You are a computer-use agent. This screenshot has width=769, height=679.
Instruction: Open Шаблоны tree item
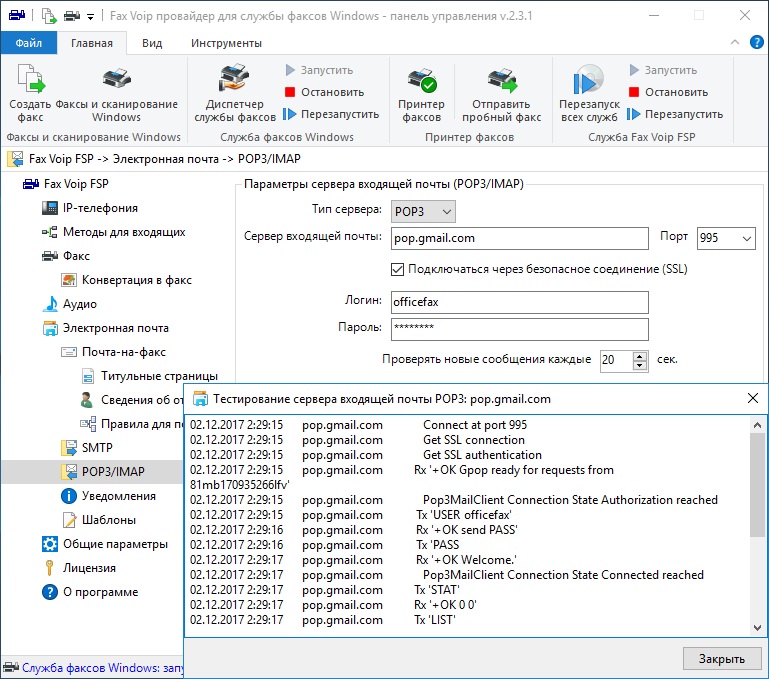click(x=99, y=520)
